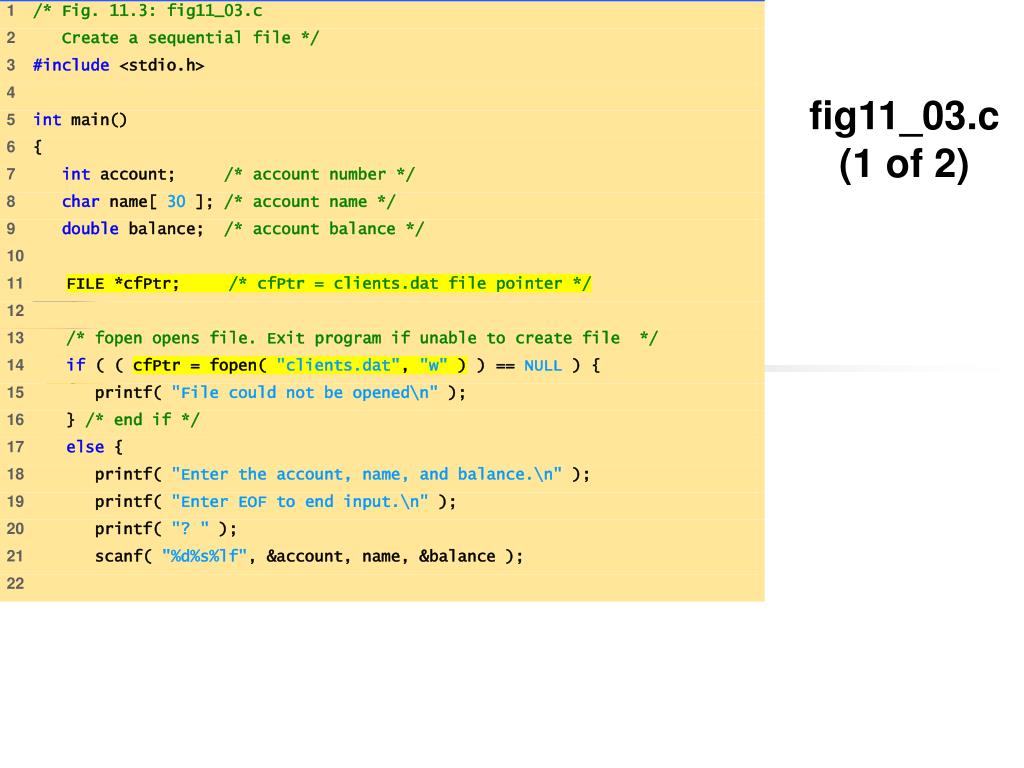The width and height of the screenshot is (1024, 768).
Task: Click the comment "/* Fig. 11.3: fig11_03.c"
Action: [x=148, y=11]
